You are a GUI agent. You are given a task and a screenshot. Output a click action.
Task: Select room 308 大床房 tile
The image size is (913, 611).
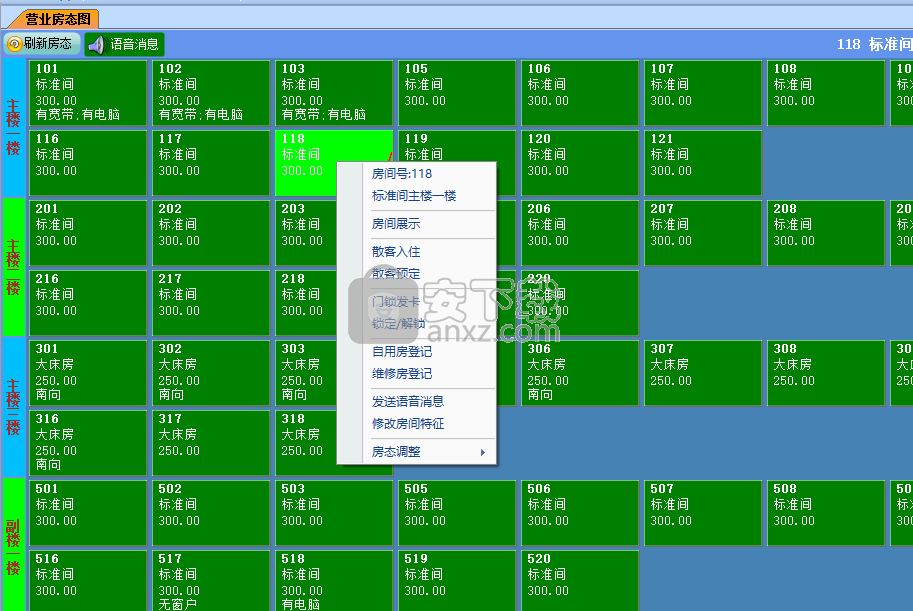coord(826,373)
